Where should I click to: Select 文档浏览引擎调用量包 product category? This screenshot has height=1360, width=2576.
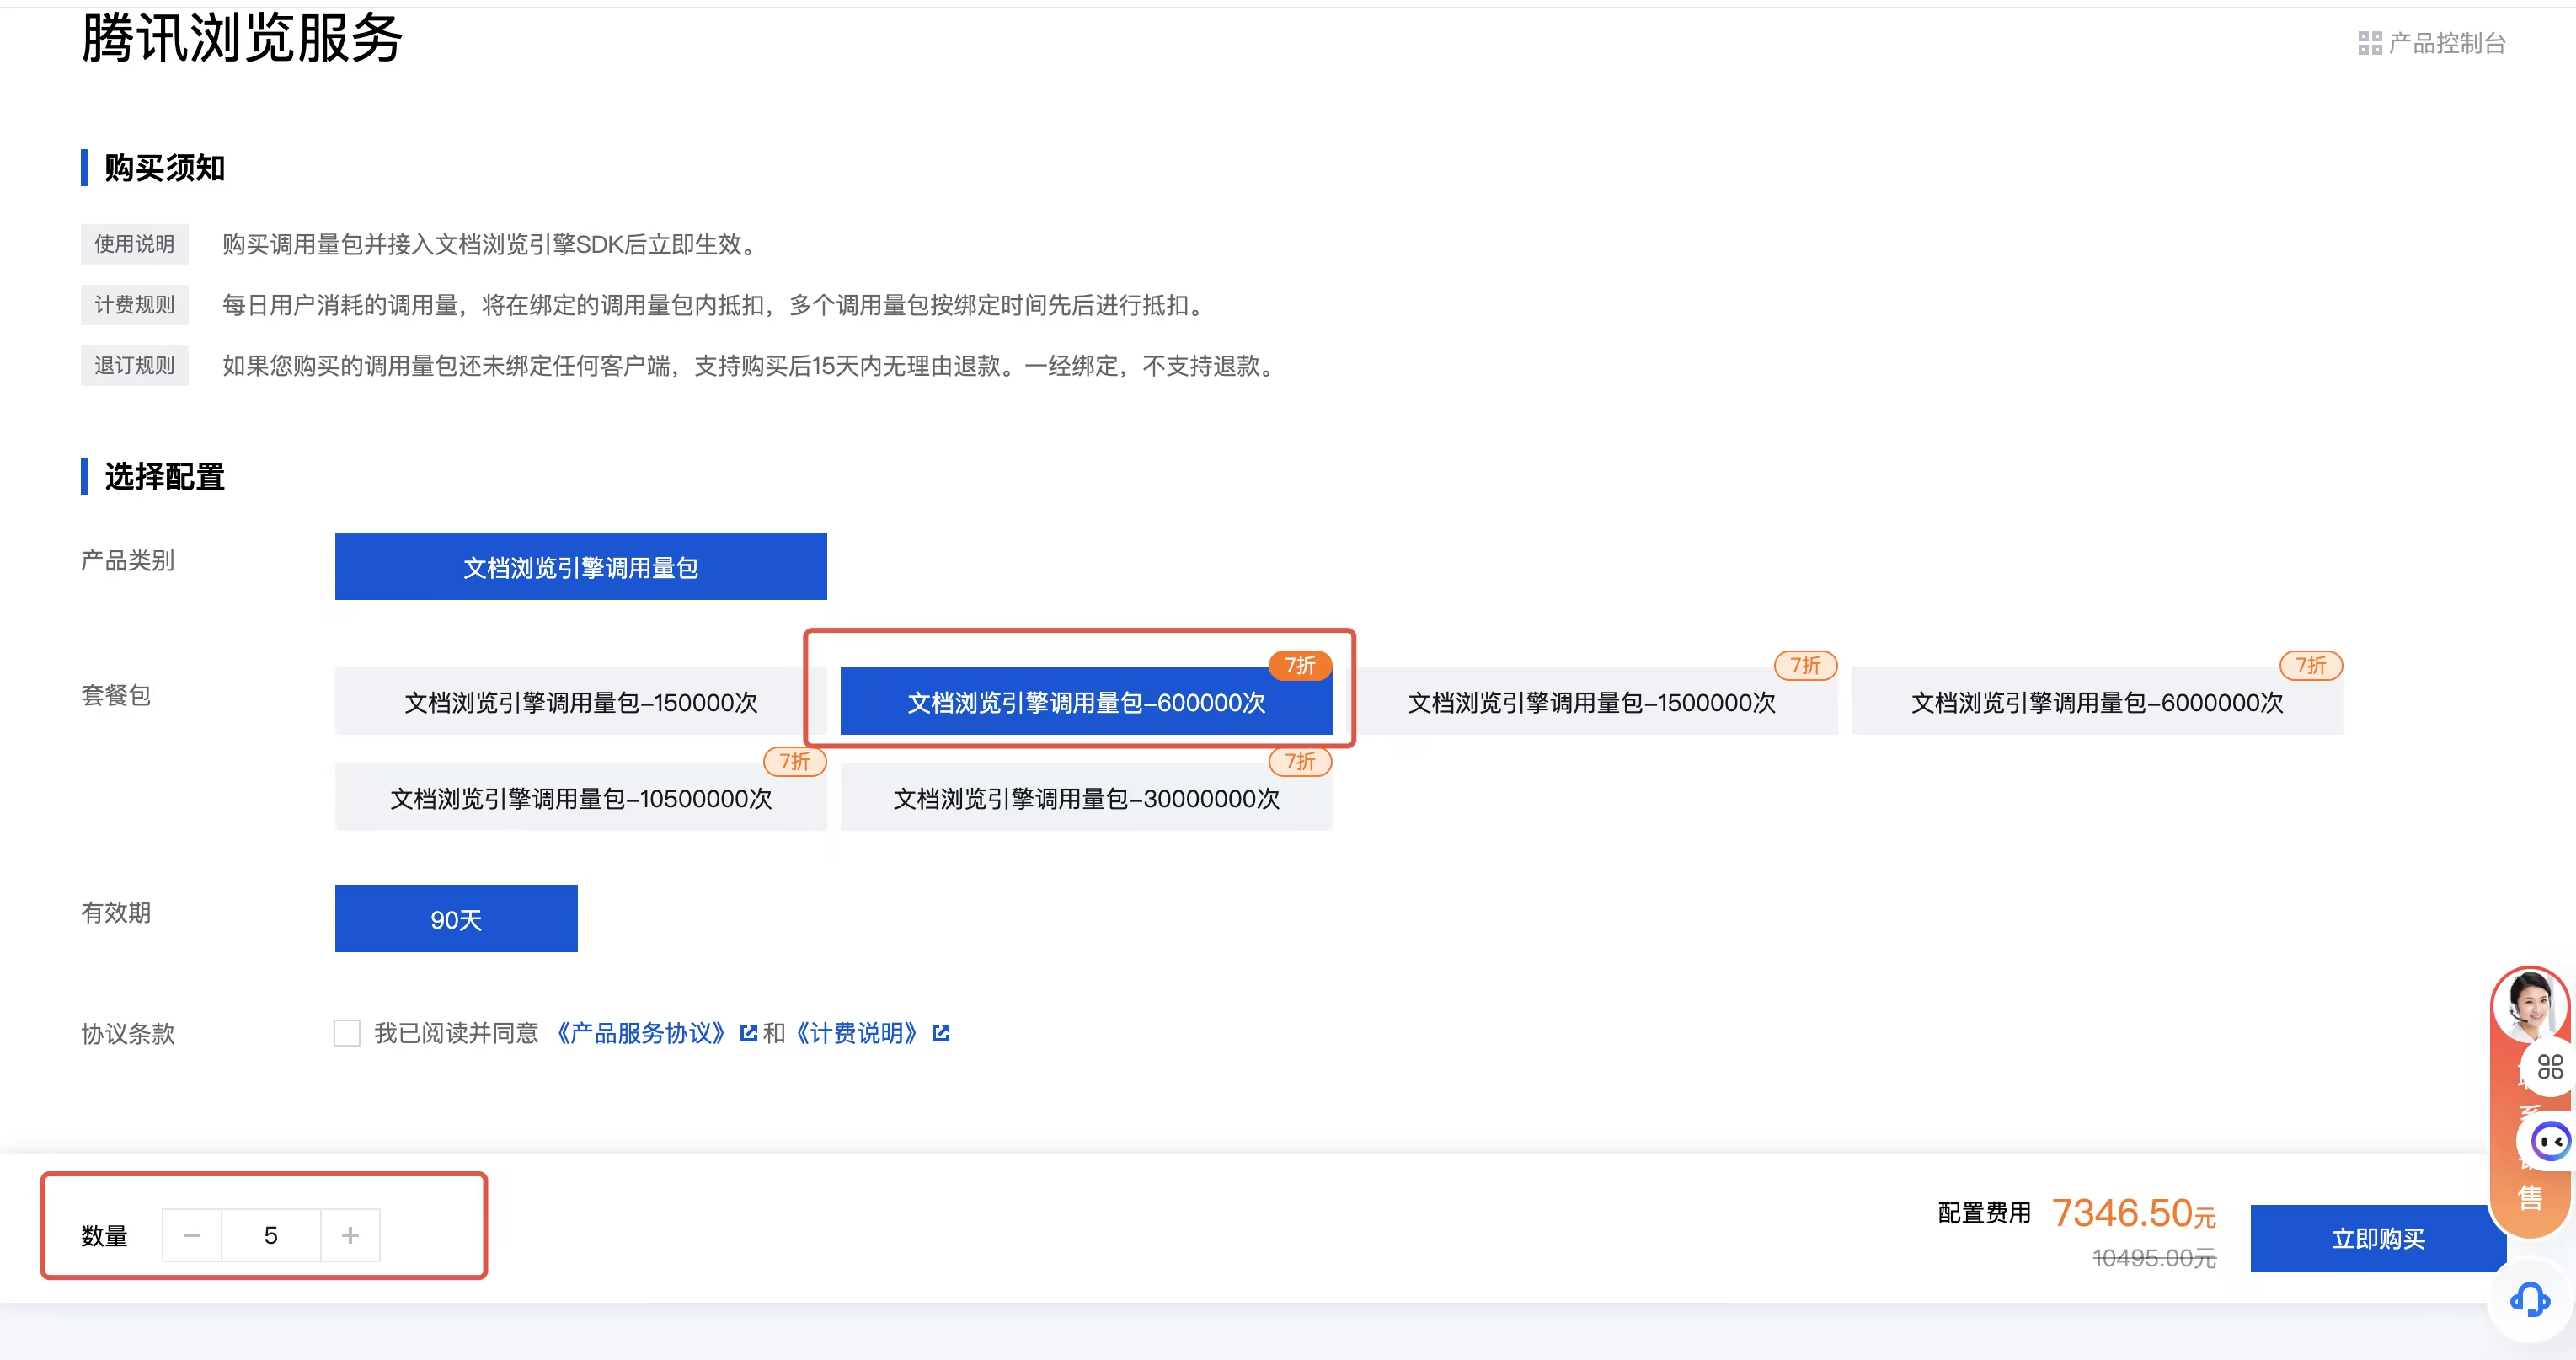580,566
